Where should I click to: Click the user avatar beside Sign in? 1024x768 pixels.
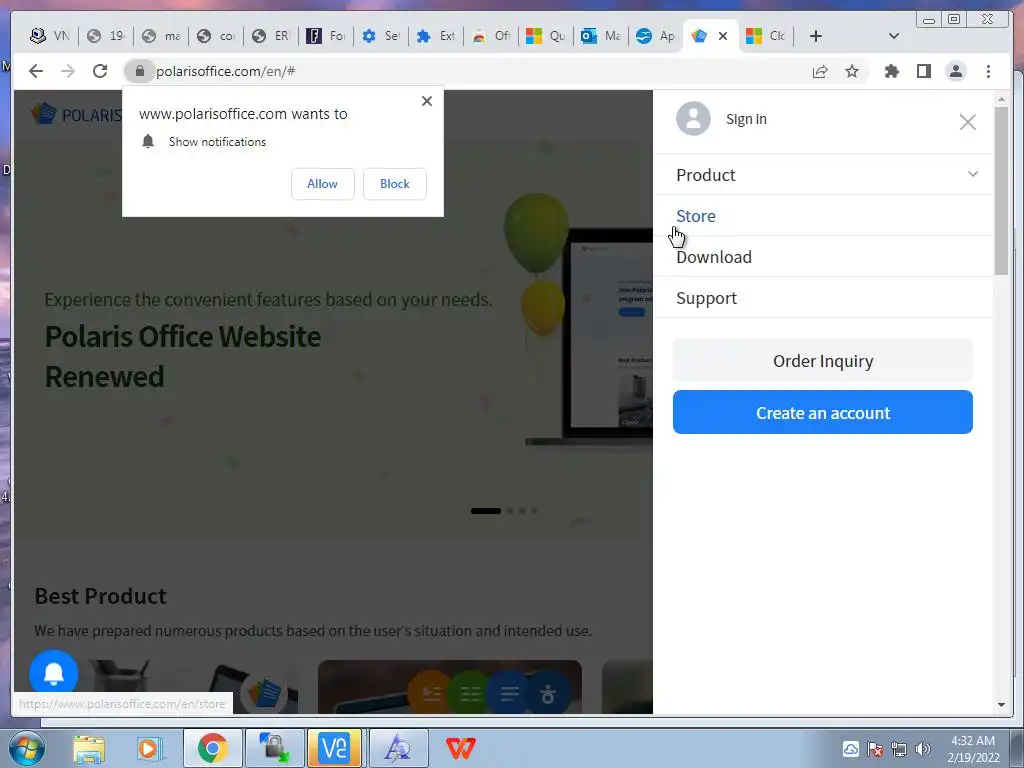(x=693, y=119)
